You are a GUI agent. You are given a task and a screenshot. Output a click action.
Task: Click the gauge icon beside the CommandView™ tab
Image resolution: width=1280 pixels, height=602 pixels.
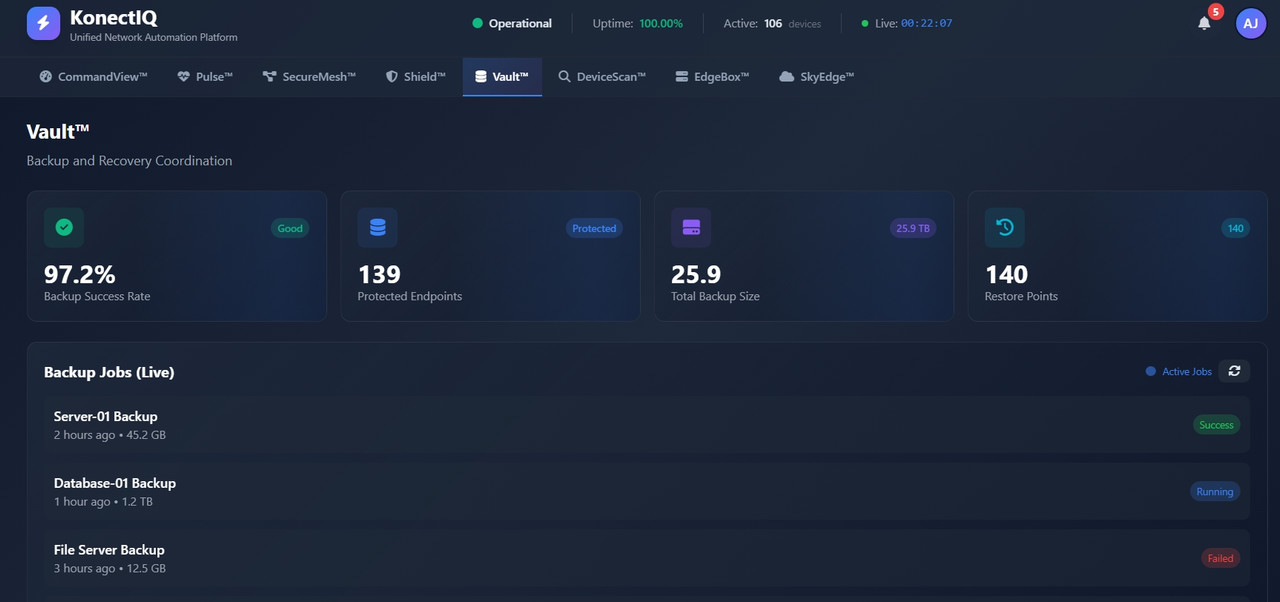[x=46, y=77]
